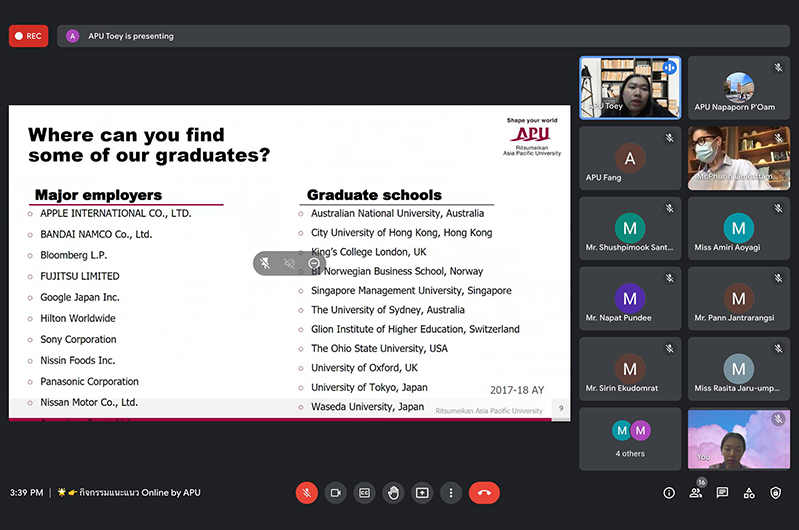Turn on closed captions
Image resolution: width=799 pixels, height=530 pixels.
tap(364, 493)
